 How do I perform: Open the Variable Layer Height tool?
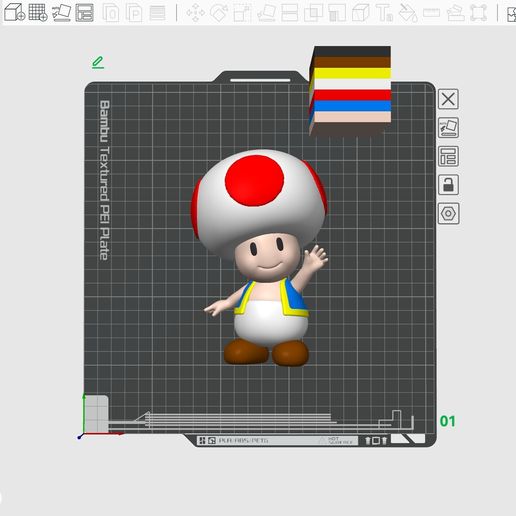(x=157, y=13)
